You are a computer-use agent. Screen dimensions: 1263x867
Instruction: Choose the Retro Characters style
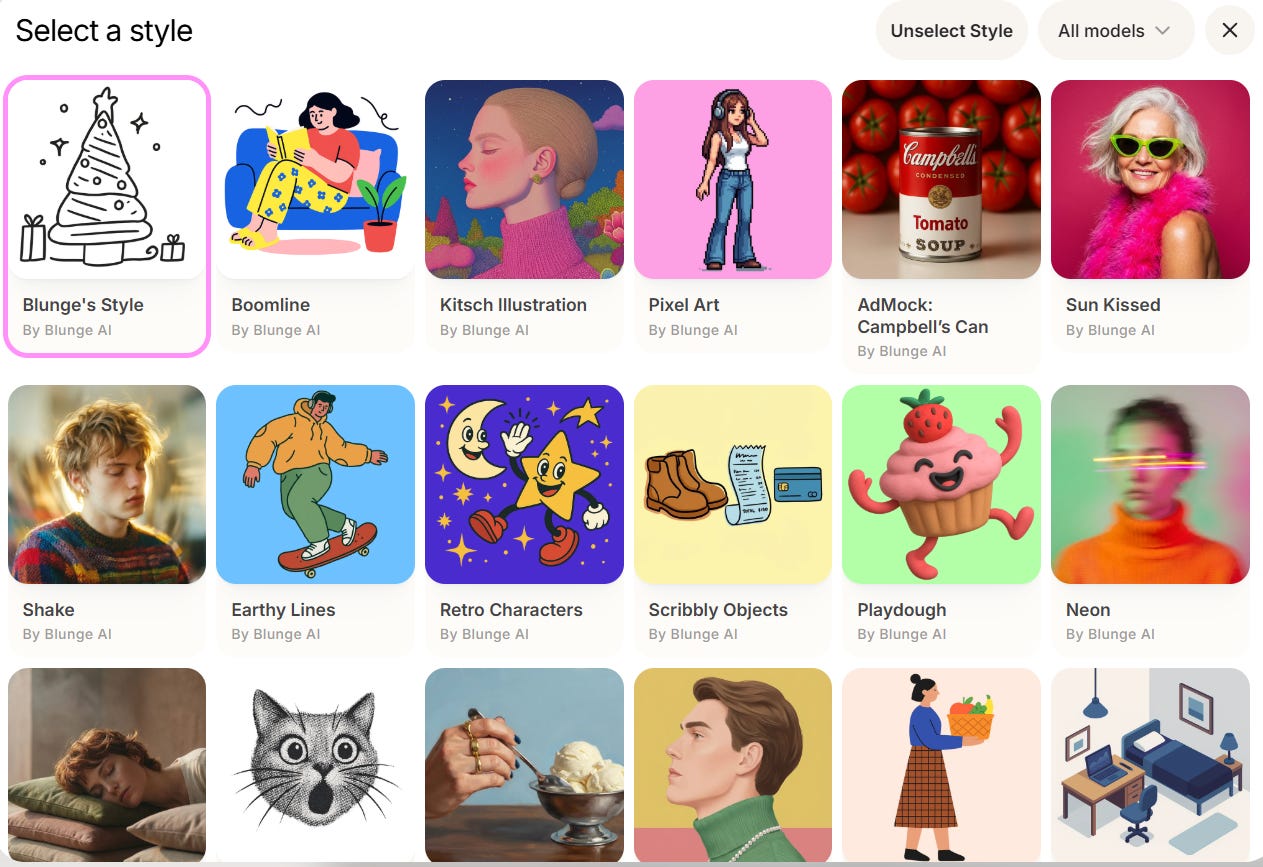pos(524,484)
